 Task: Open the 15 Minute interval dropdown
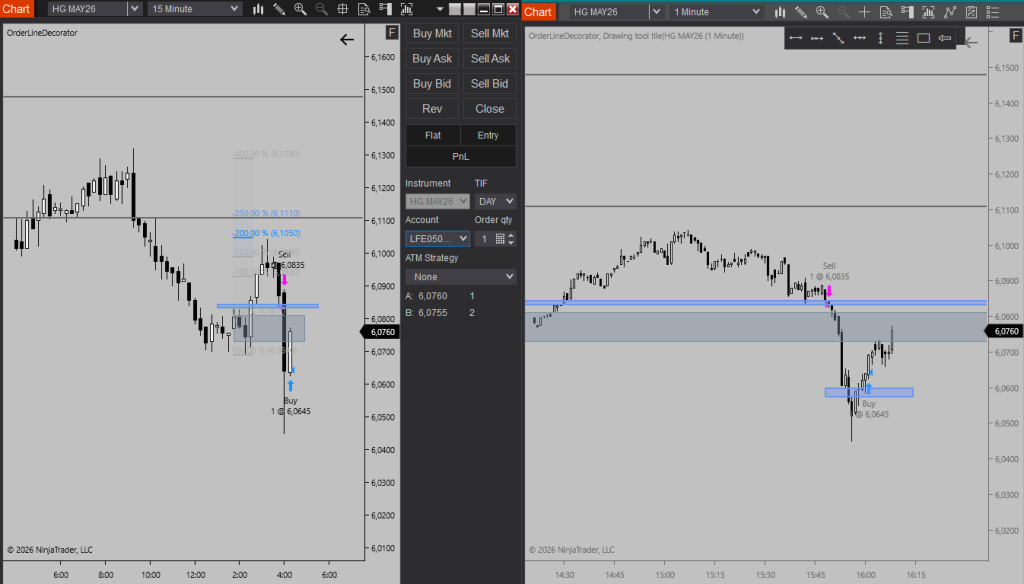pyautogui.click(x=195, y=9)
